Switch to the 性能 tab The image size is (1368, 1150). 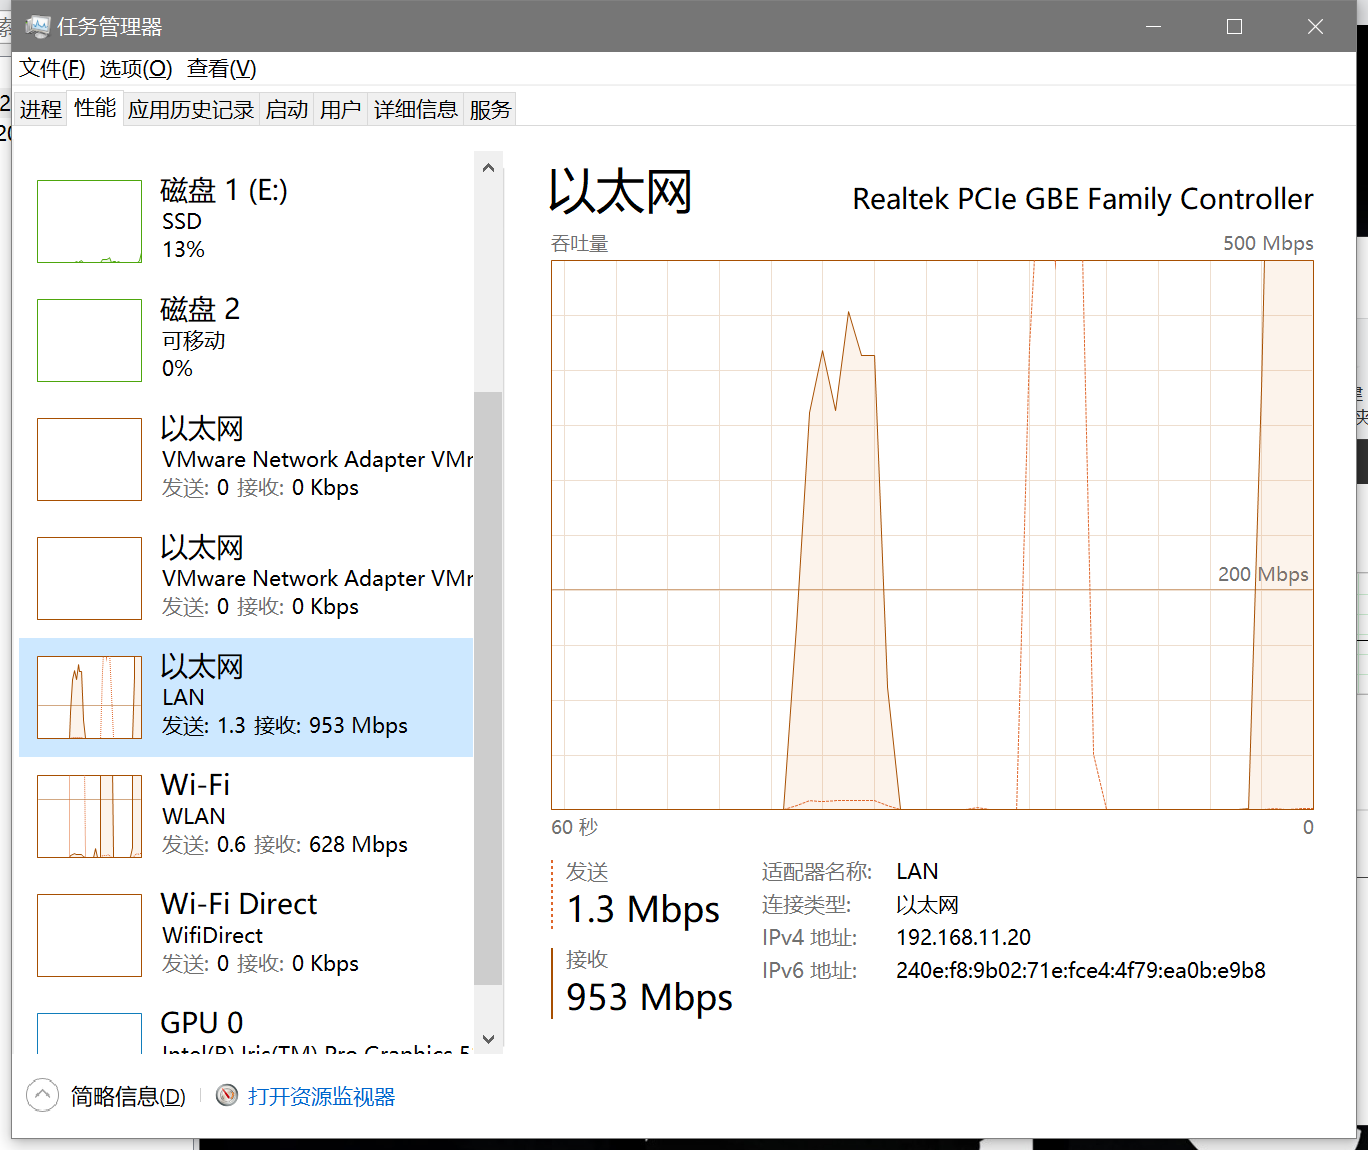[x=95, y=108]
